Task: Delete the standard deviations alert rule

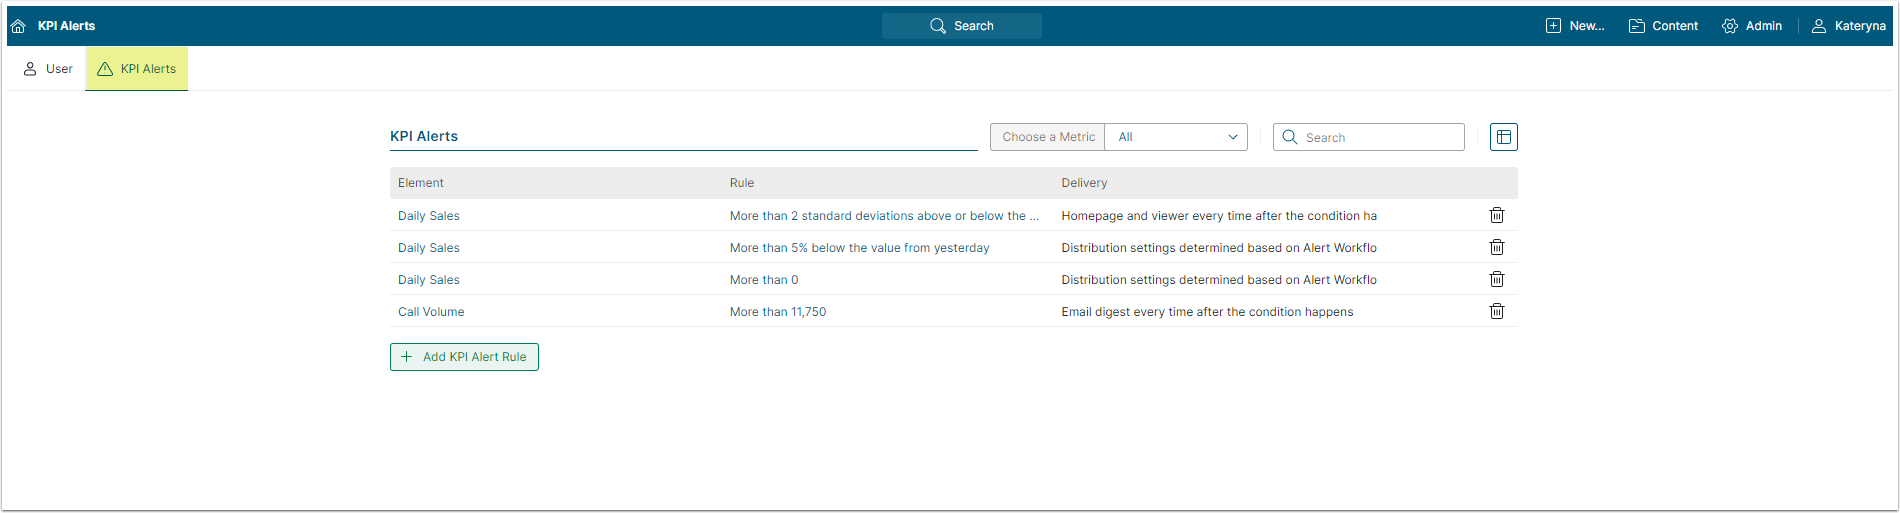Action: 1496,215
